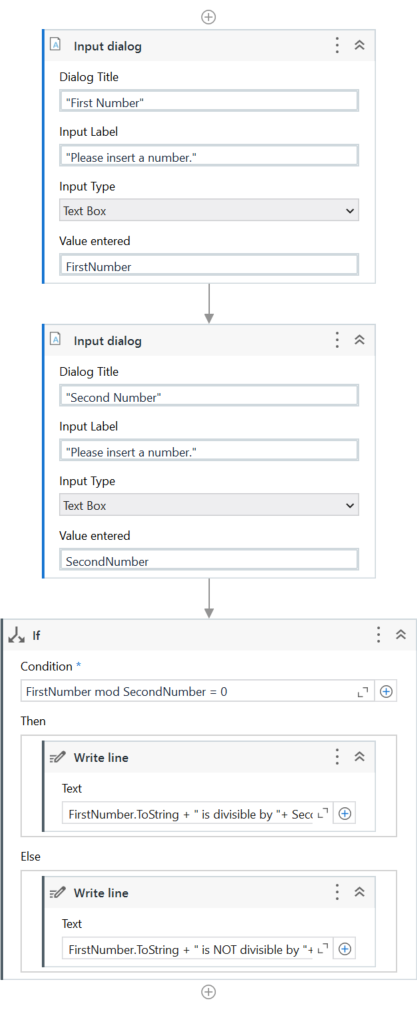Open Input Type dropdown in second dialog
Image resolution: width=417 pixels, height=1010 pixels.
209,506
